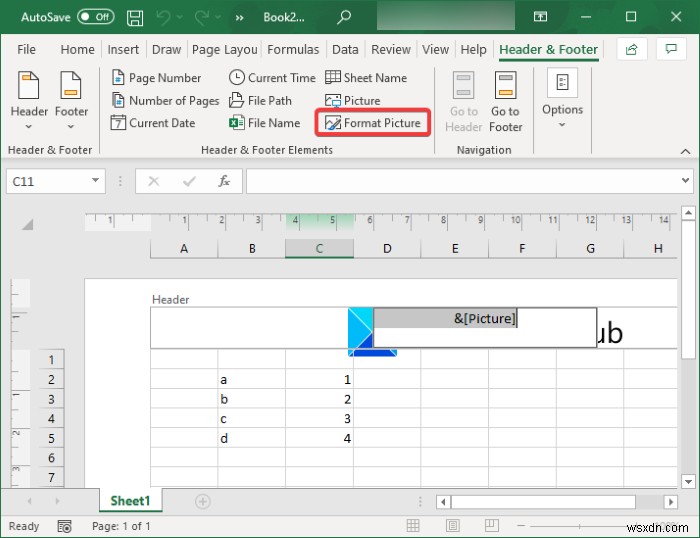Select the Header & Footer tab
This screenshot has height=538, width=700.
[x=548, y=50]
